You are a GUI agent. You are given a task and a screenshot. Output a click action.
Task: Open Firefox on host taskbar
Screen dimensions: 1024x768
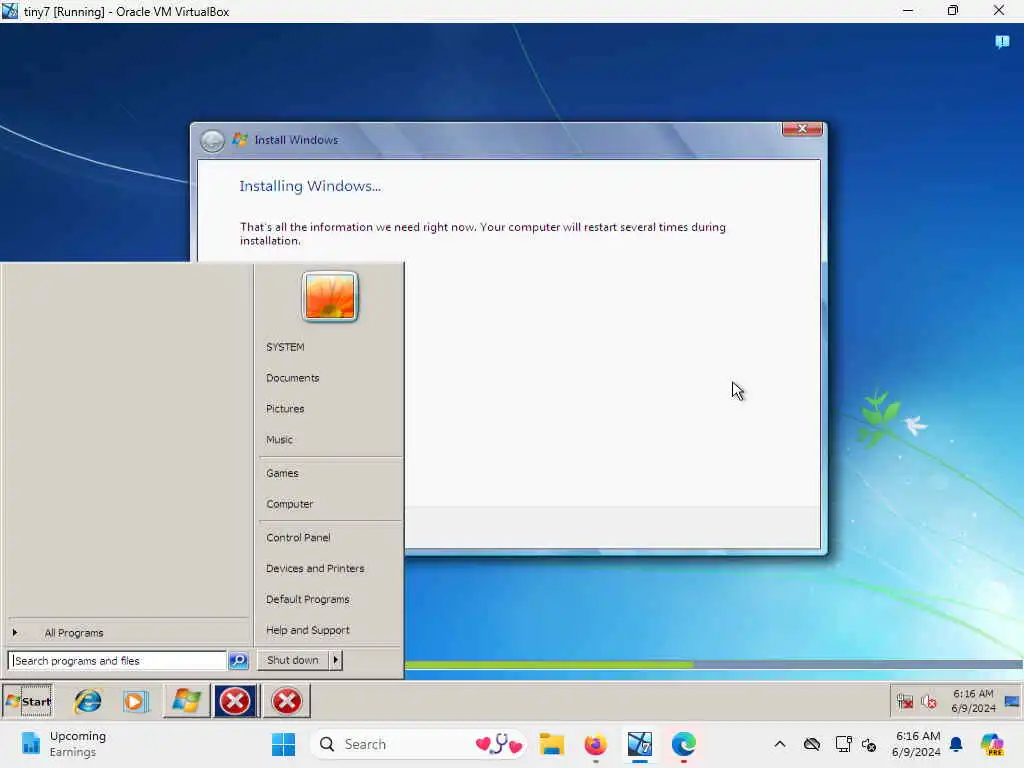pyautogui.click(x=596, y=744)
